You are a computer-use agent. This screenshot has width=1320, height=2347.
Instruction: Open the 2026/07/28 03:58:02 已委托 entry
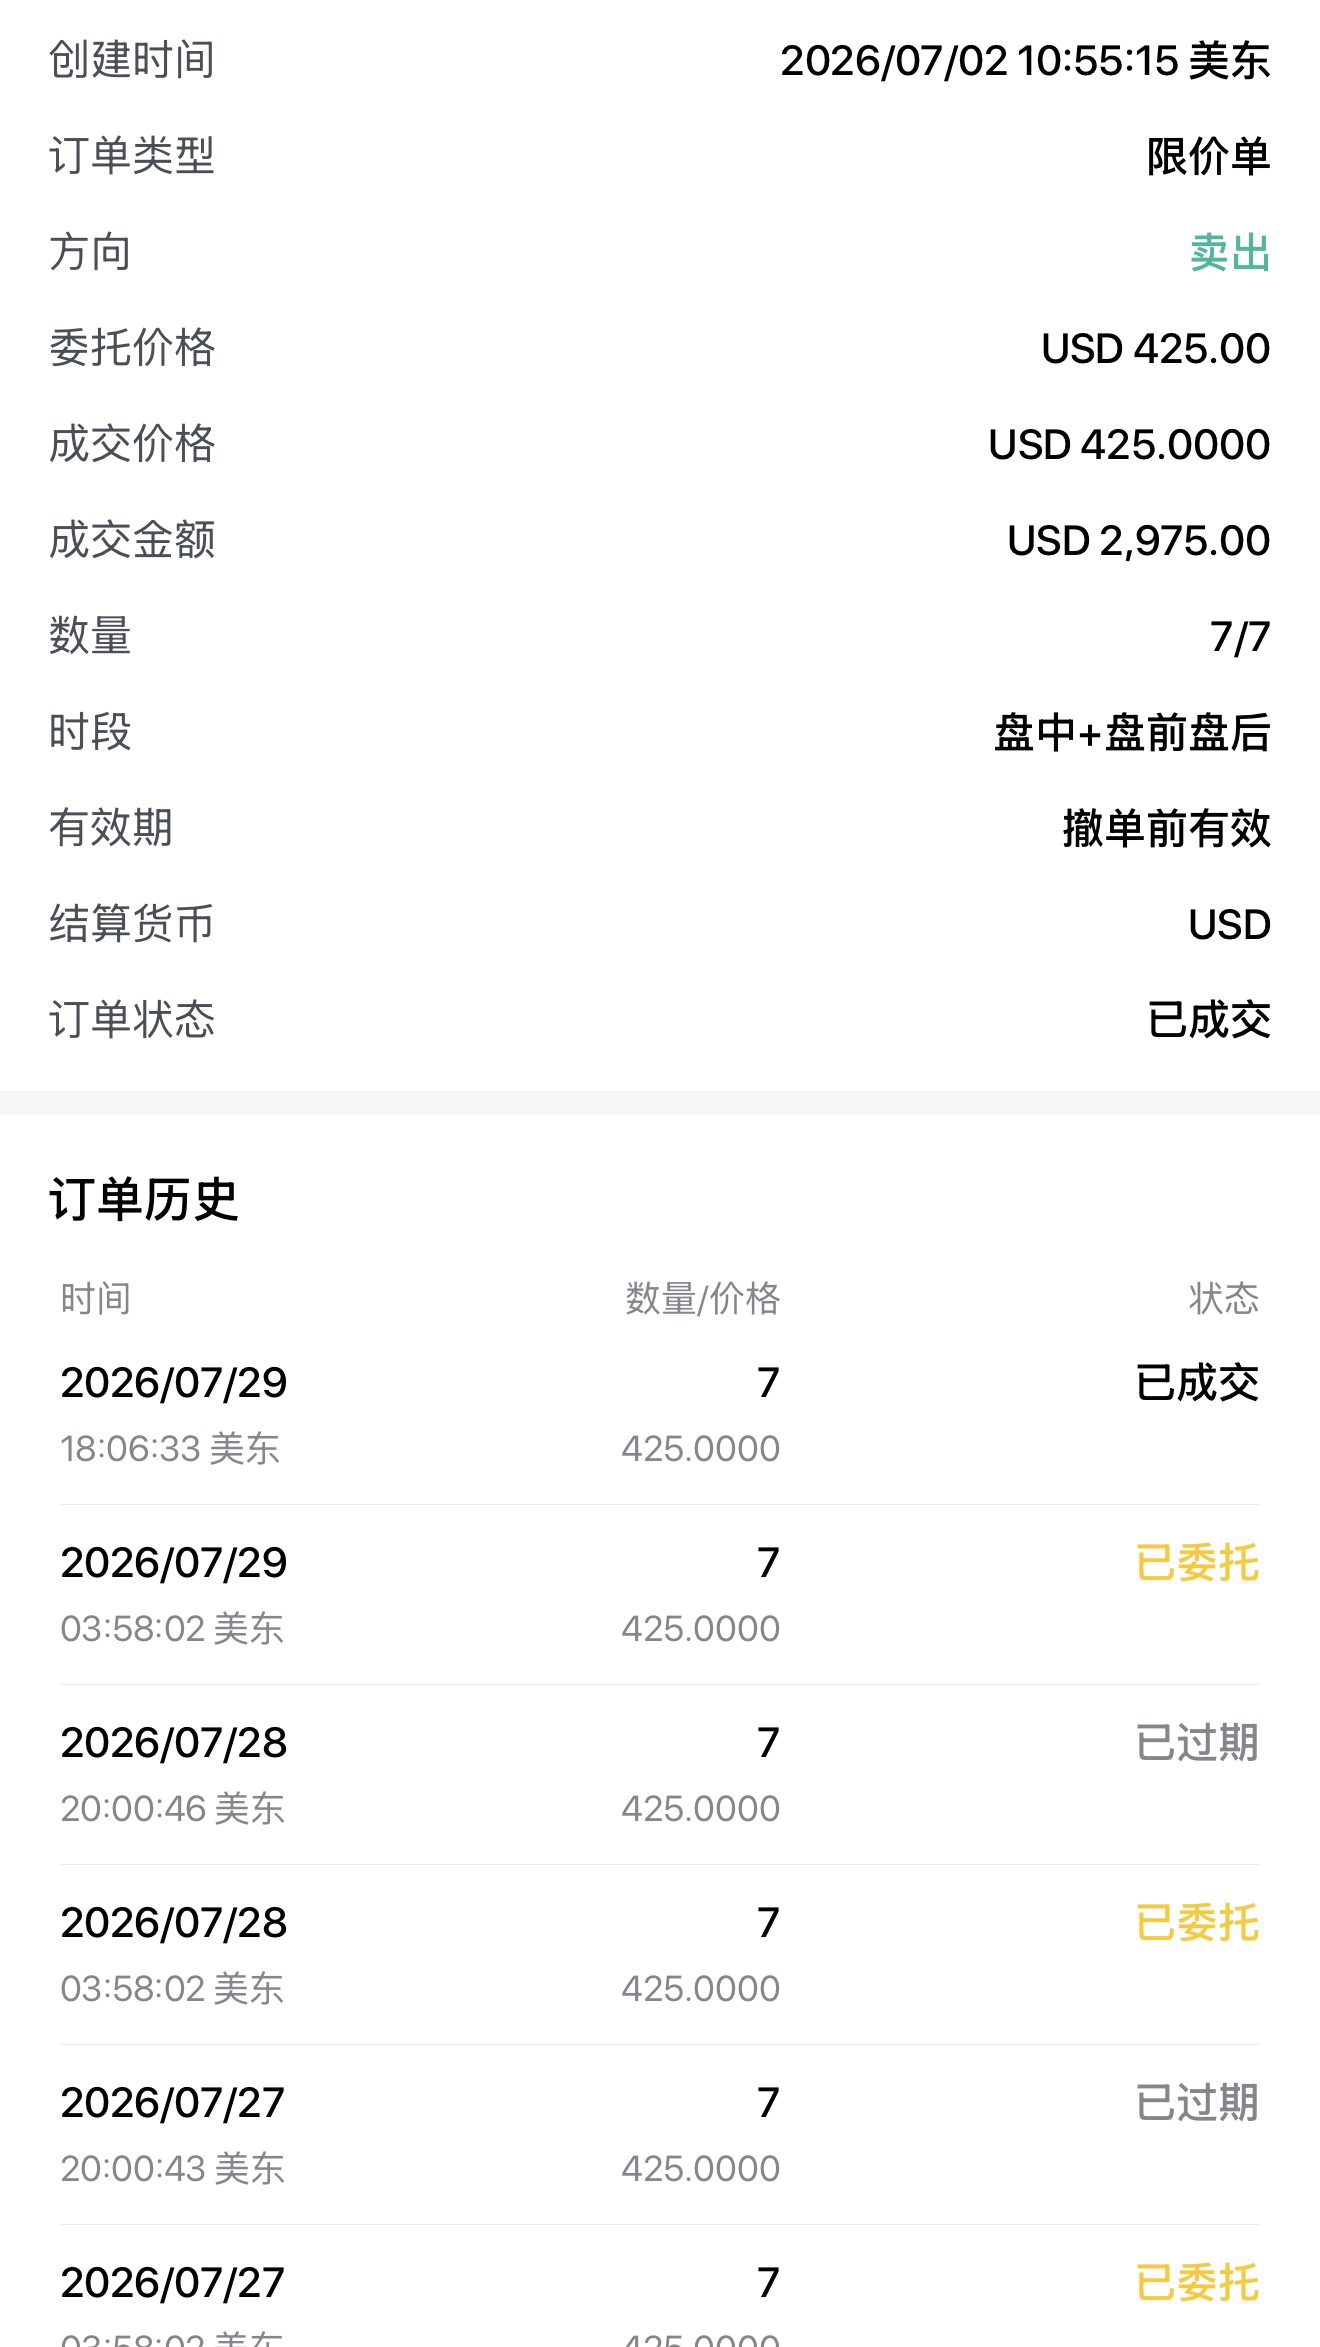tap(660, 1955)
